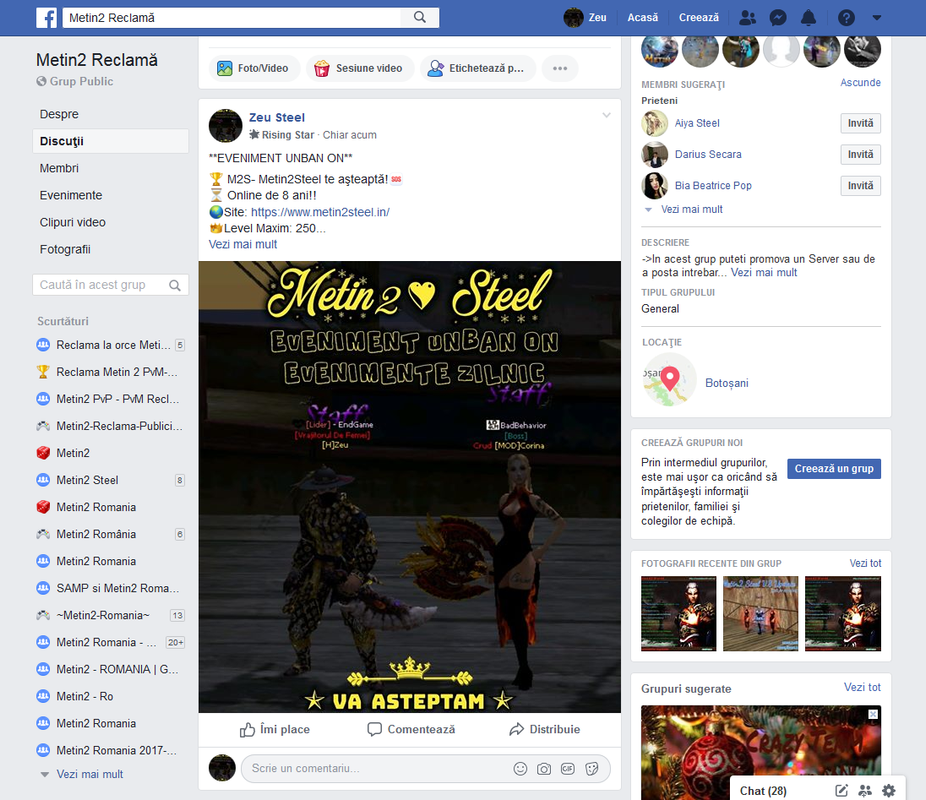This screenshot has width=926, height=800.
Task: Insert a sticker via sticker icon
Action: (x=592, y=769)
